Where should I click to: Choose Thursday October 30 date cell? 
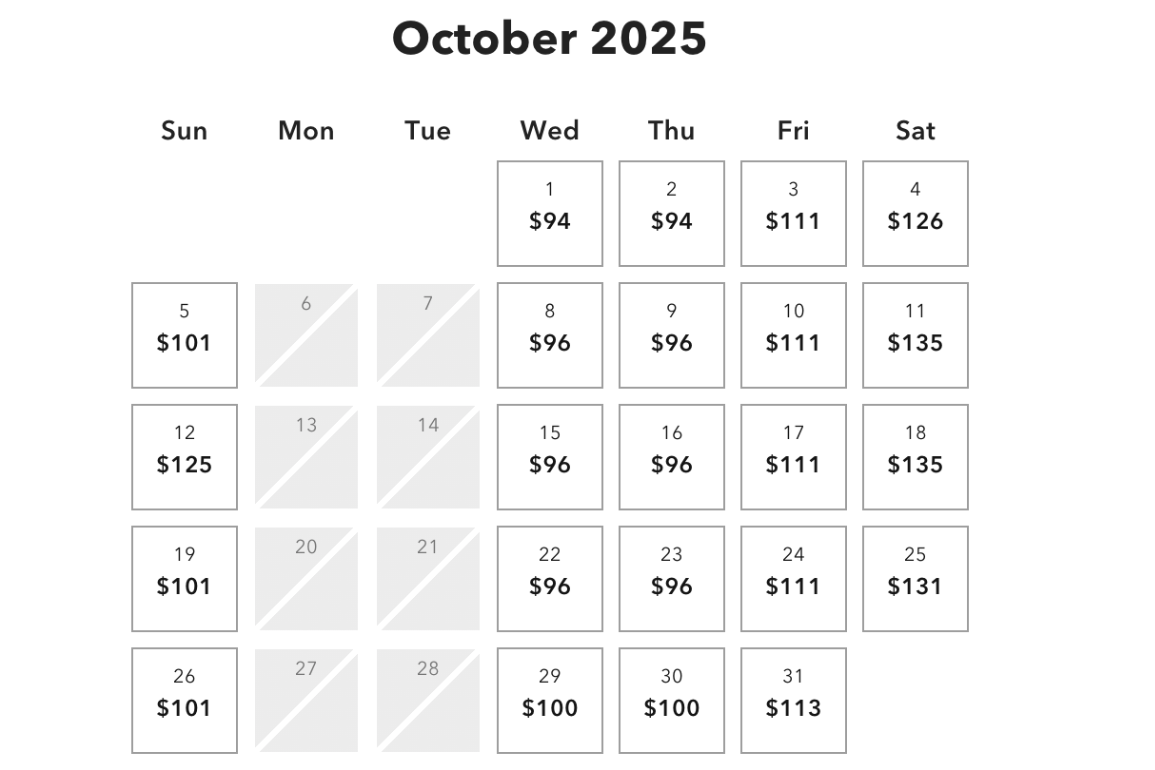click(x=671, y=700)
